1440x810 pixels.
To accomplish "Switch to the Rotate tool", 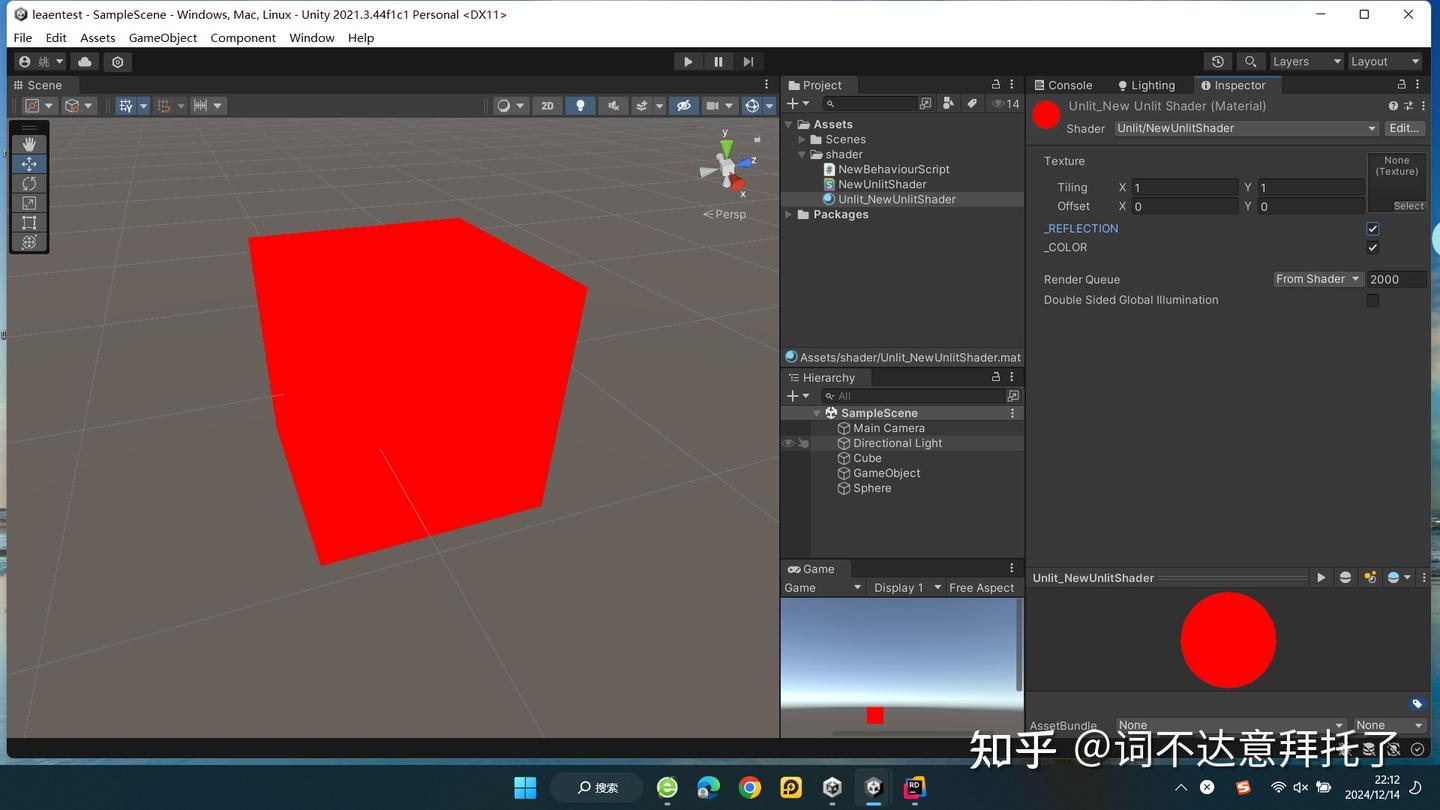I will click(x=29, y=183).
